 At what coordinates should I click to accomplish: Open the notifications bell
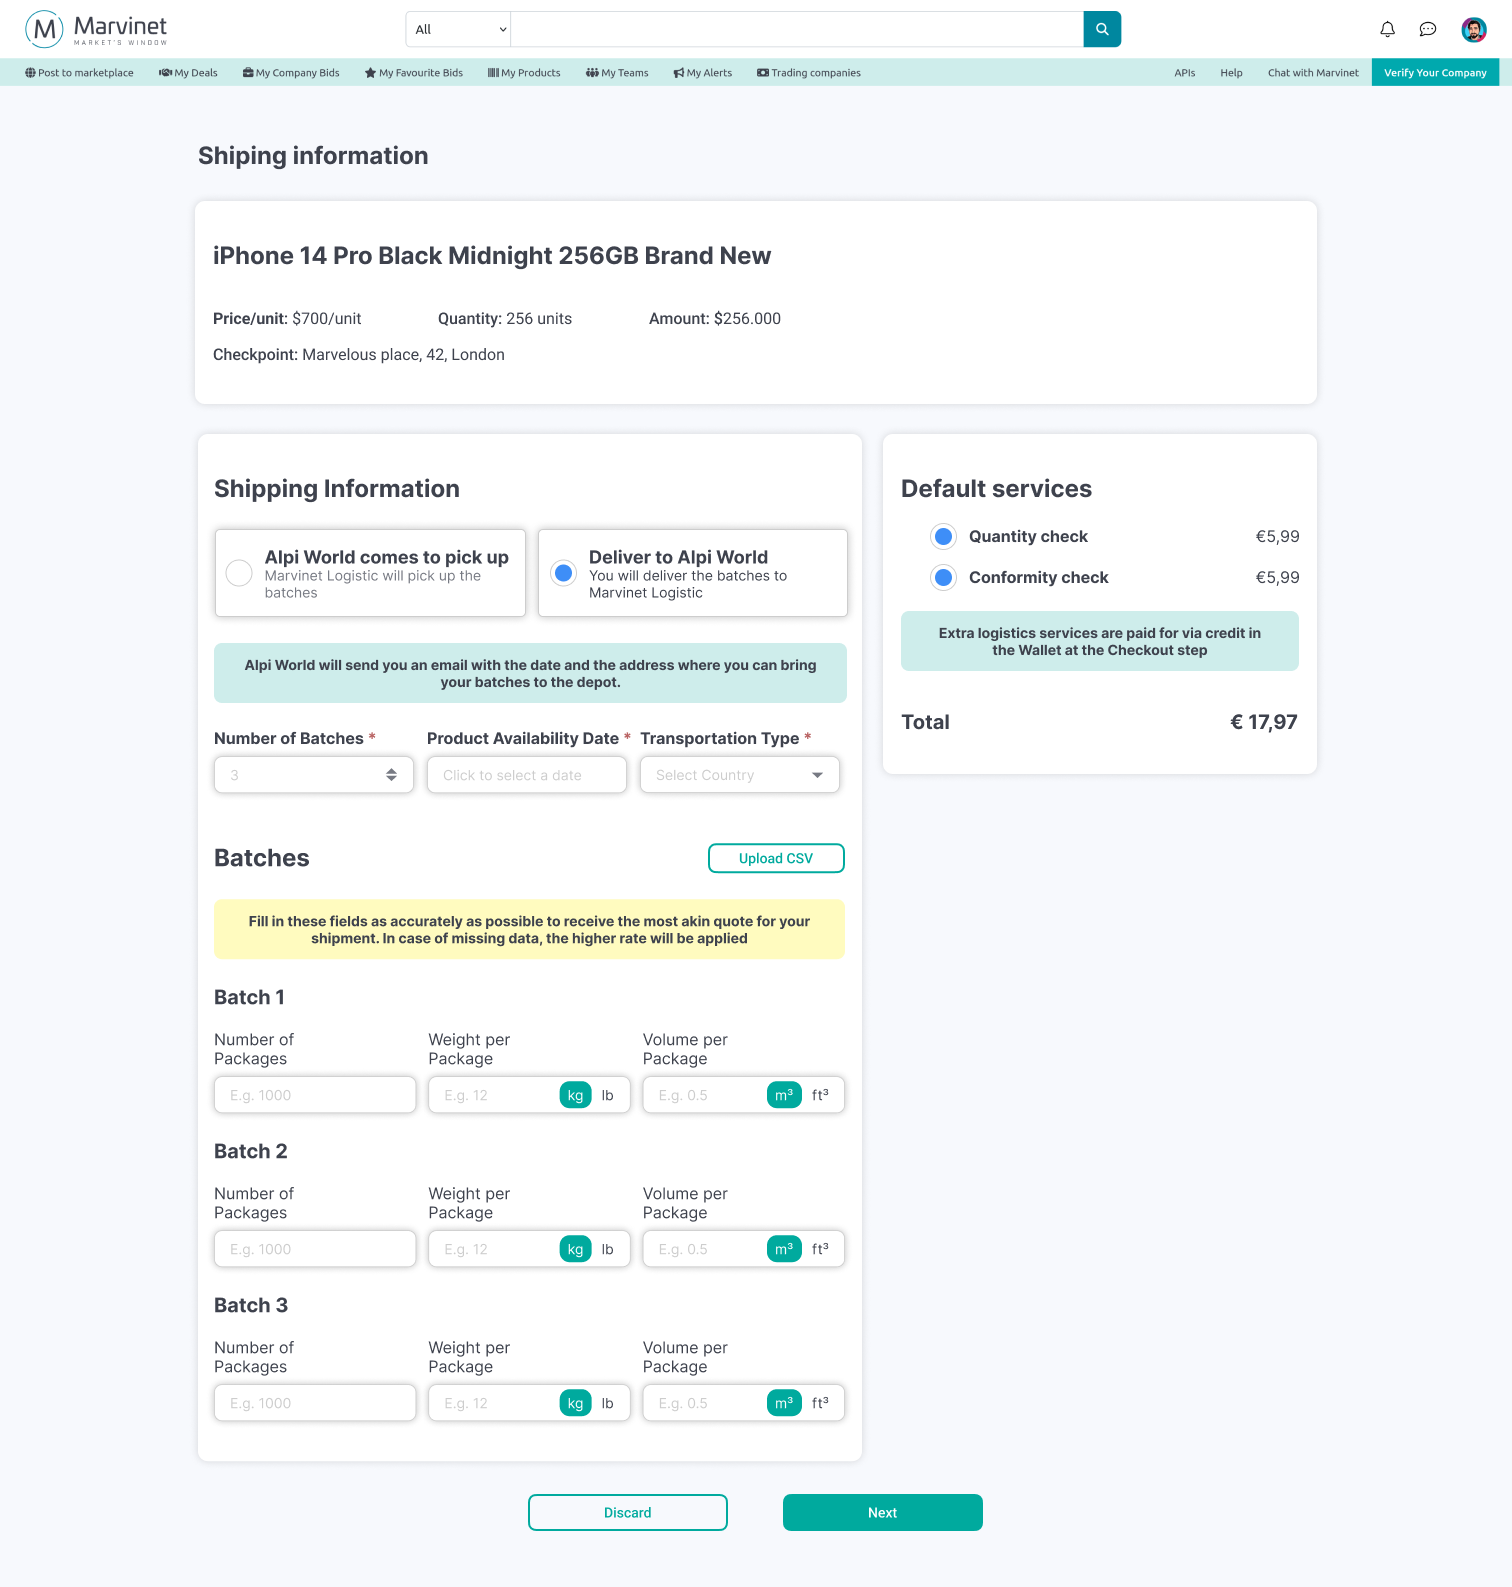click(1388, 29)
